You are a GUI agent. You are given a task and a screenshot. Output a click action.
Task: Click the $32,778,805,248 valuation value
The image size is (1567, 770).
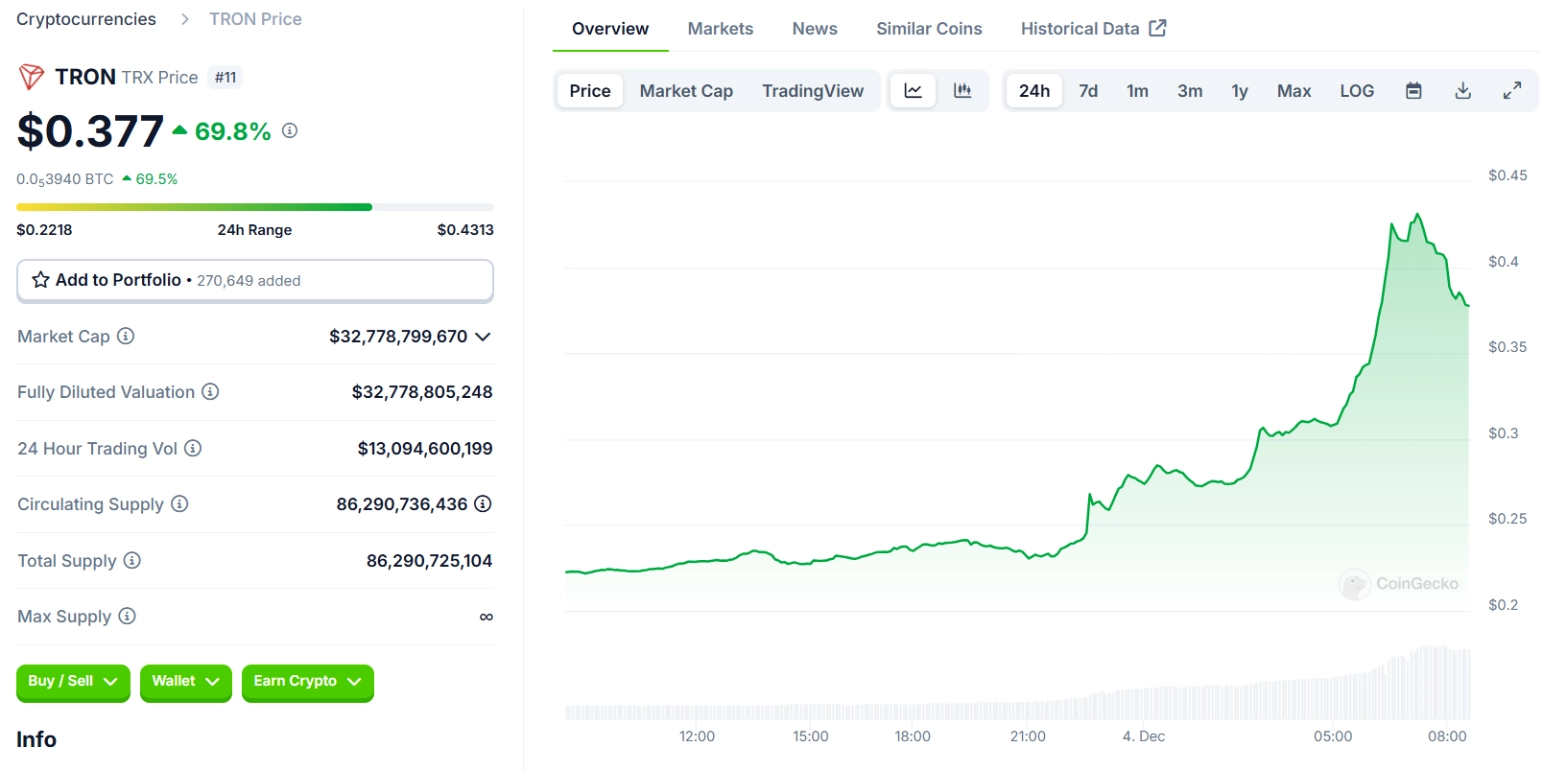pyautogui.click(x=422, y=392)
